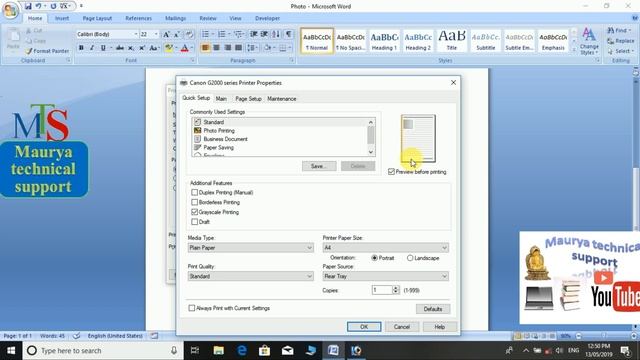Click the Subscript icon

131,48
